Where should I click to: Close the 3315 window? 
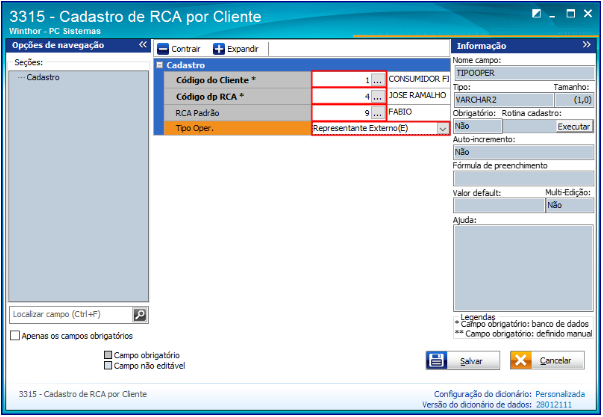588,14
